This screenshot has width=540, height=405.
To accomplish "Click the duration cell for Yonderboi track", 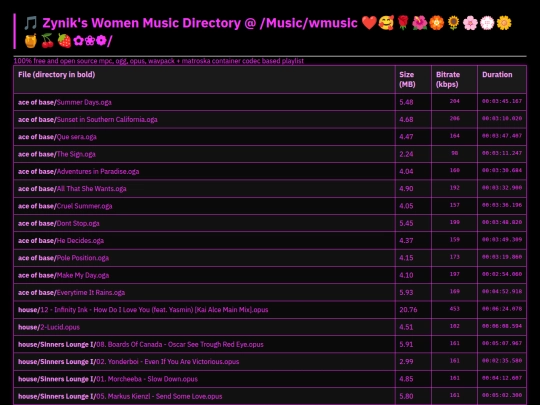I will coord(502,361).
